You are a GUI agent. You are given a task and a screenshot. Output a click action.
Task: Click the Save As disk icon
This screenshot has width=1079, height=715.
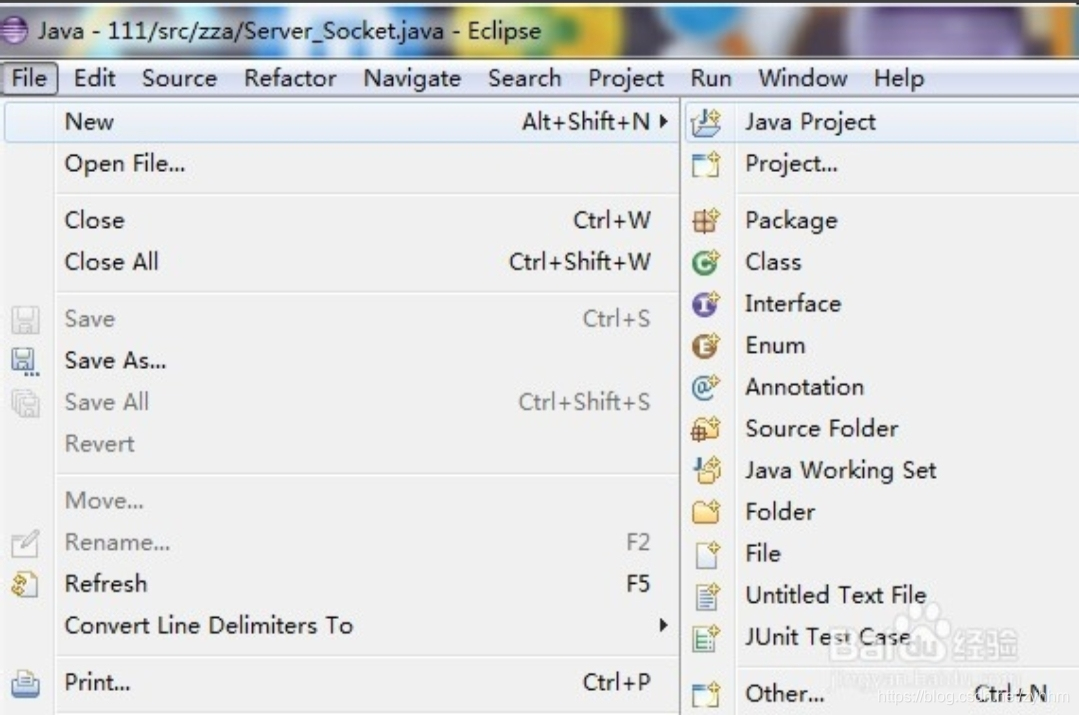coord(25,361)
